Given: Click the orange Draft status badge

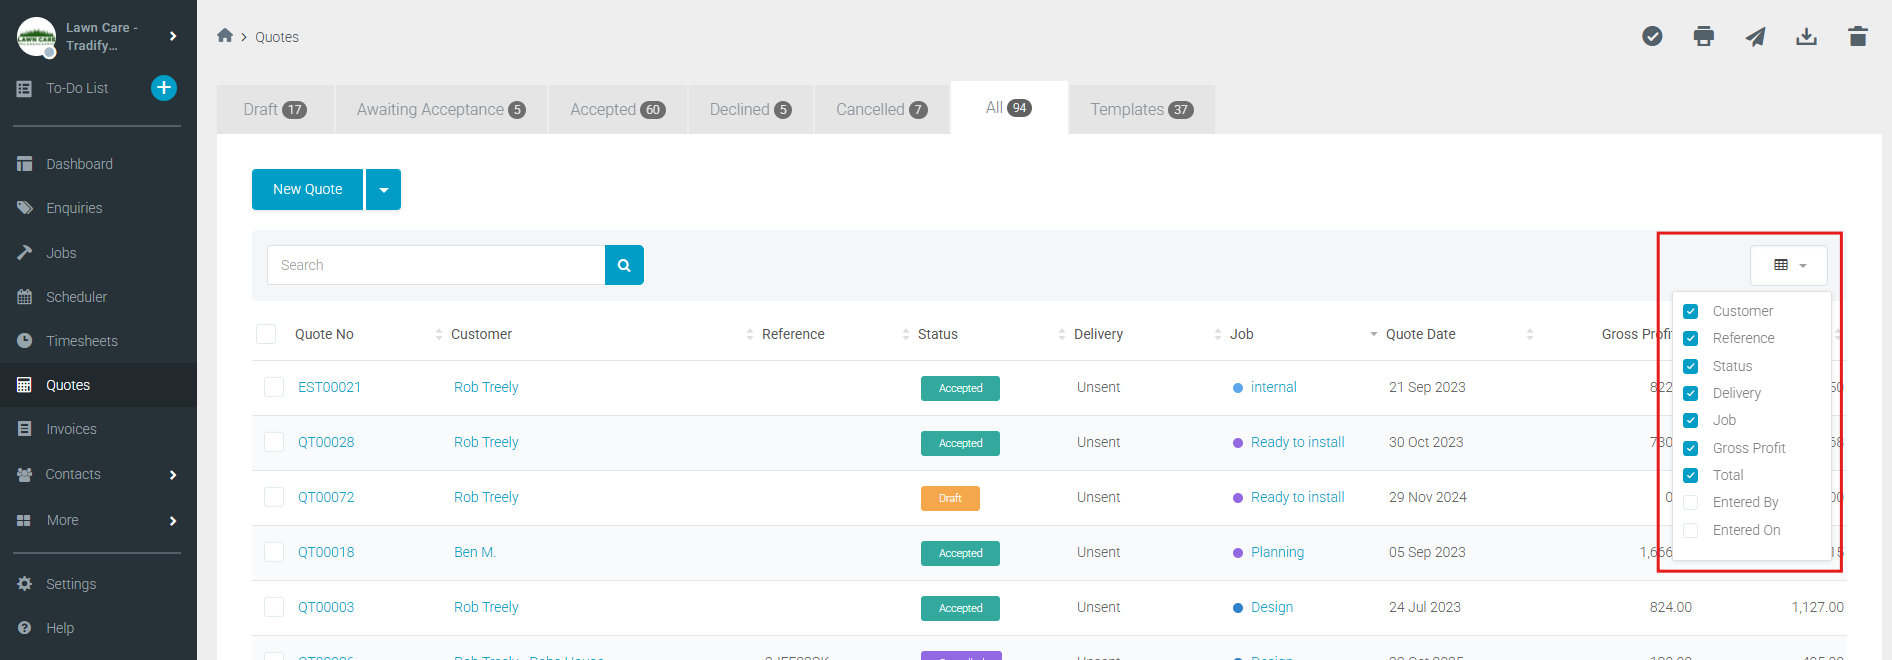Looking at the screenshot, I should click(x=950, y=498).
